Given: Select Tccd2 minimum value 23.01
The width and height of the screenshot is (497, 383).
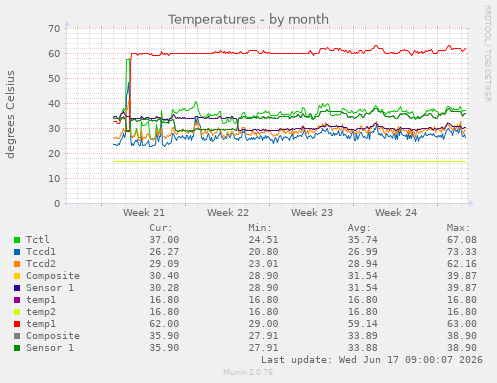Looking at the screenshot, I should tap(263, 264).
